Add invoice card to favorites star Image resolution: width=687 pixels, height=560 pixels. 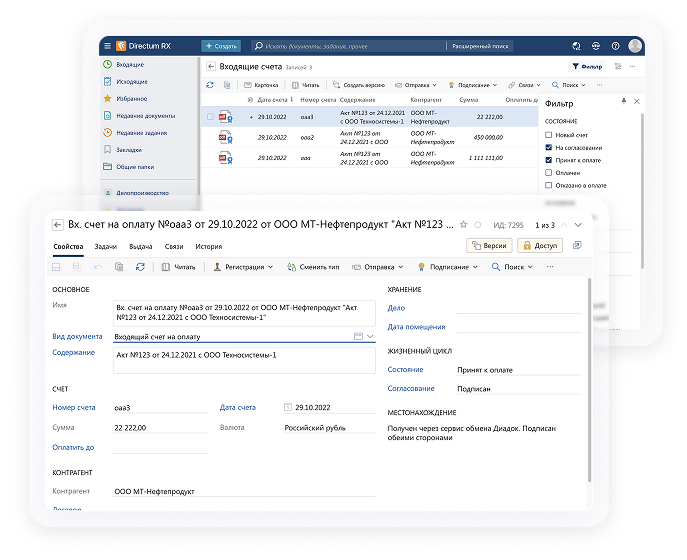[x=464, y=225]
